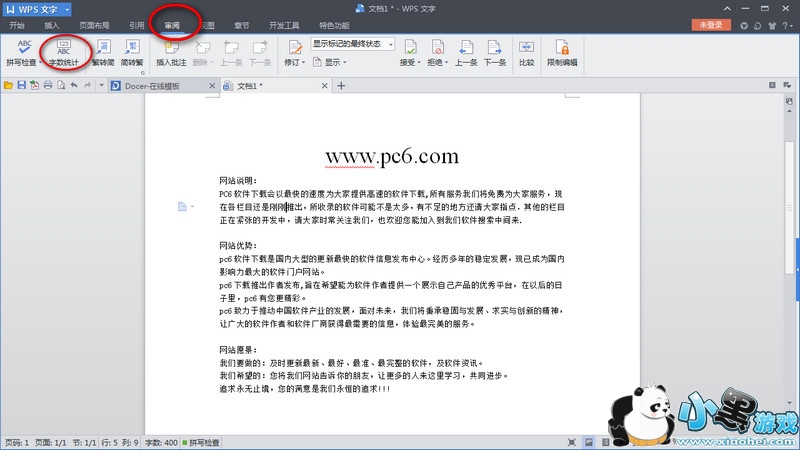Screen dimensions: 800x450
Task: Expand the 拼写检查 dropdown arrow
Action: pyautogui.click(x=40, y=62)
